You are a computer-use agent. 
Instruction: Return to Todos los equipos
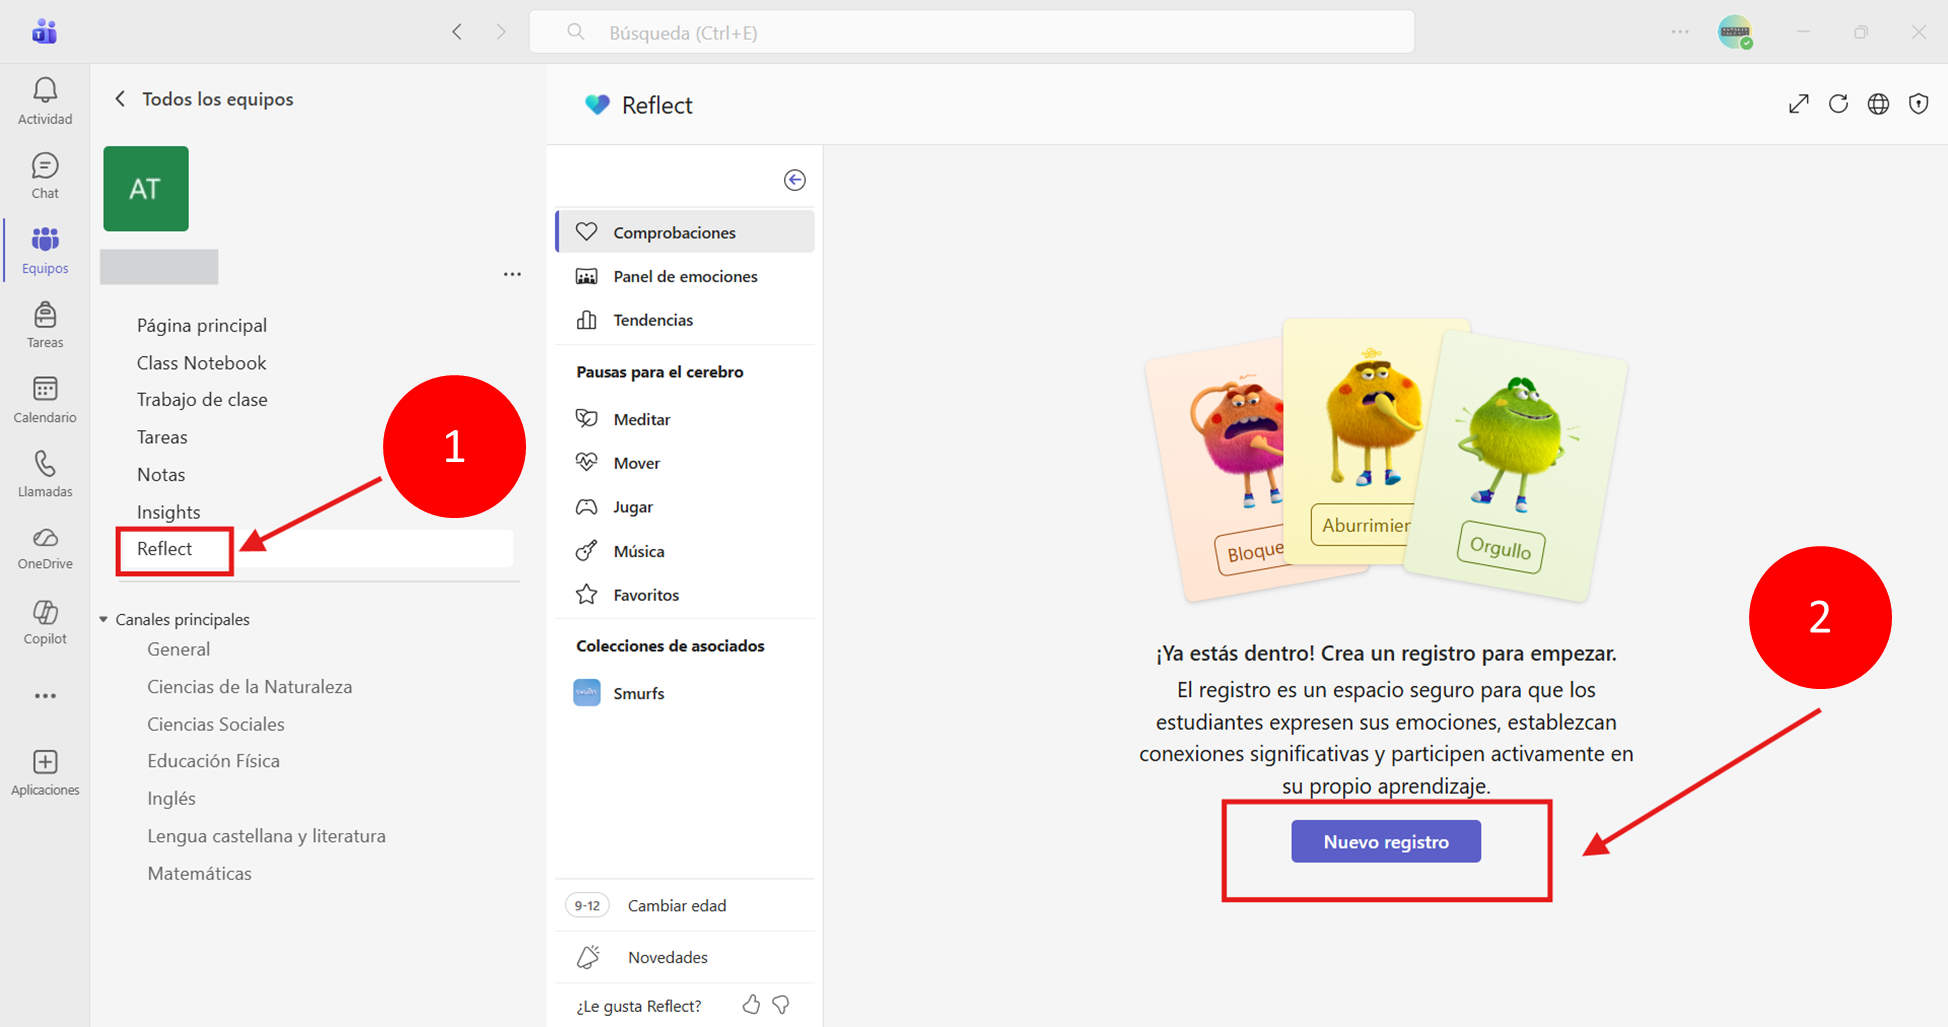(x=204, y=99)
